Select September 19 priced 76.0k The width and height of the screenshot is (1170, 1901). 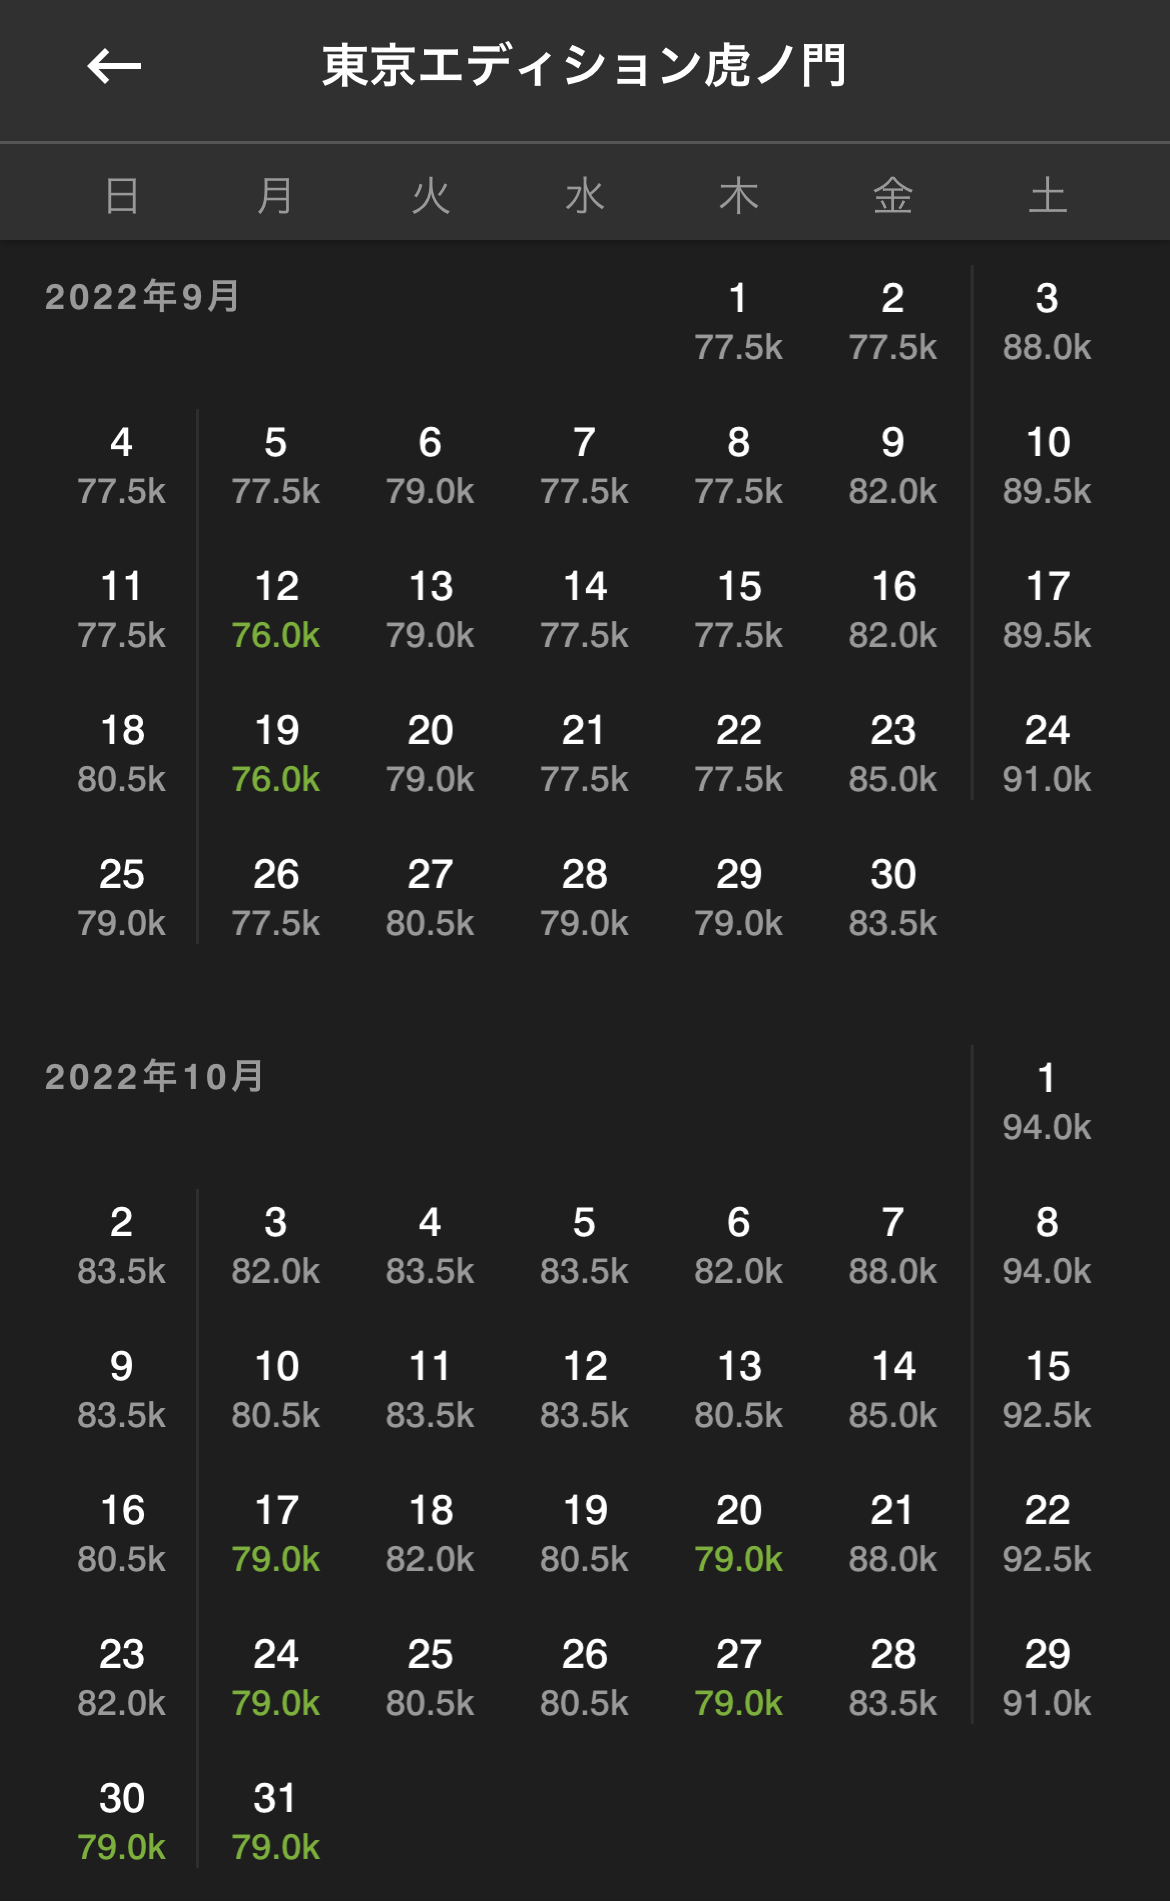[x=276, y=753]
